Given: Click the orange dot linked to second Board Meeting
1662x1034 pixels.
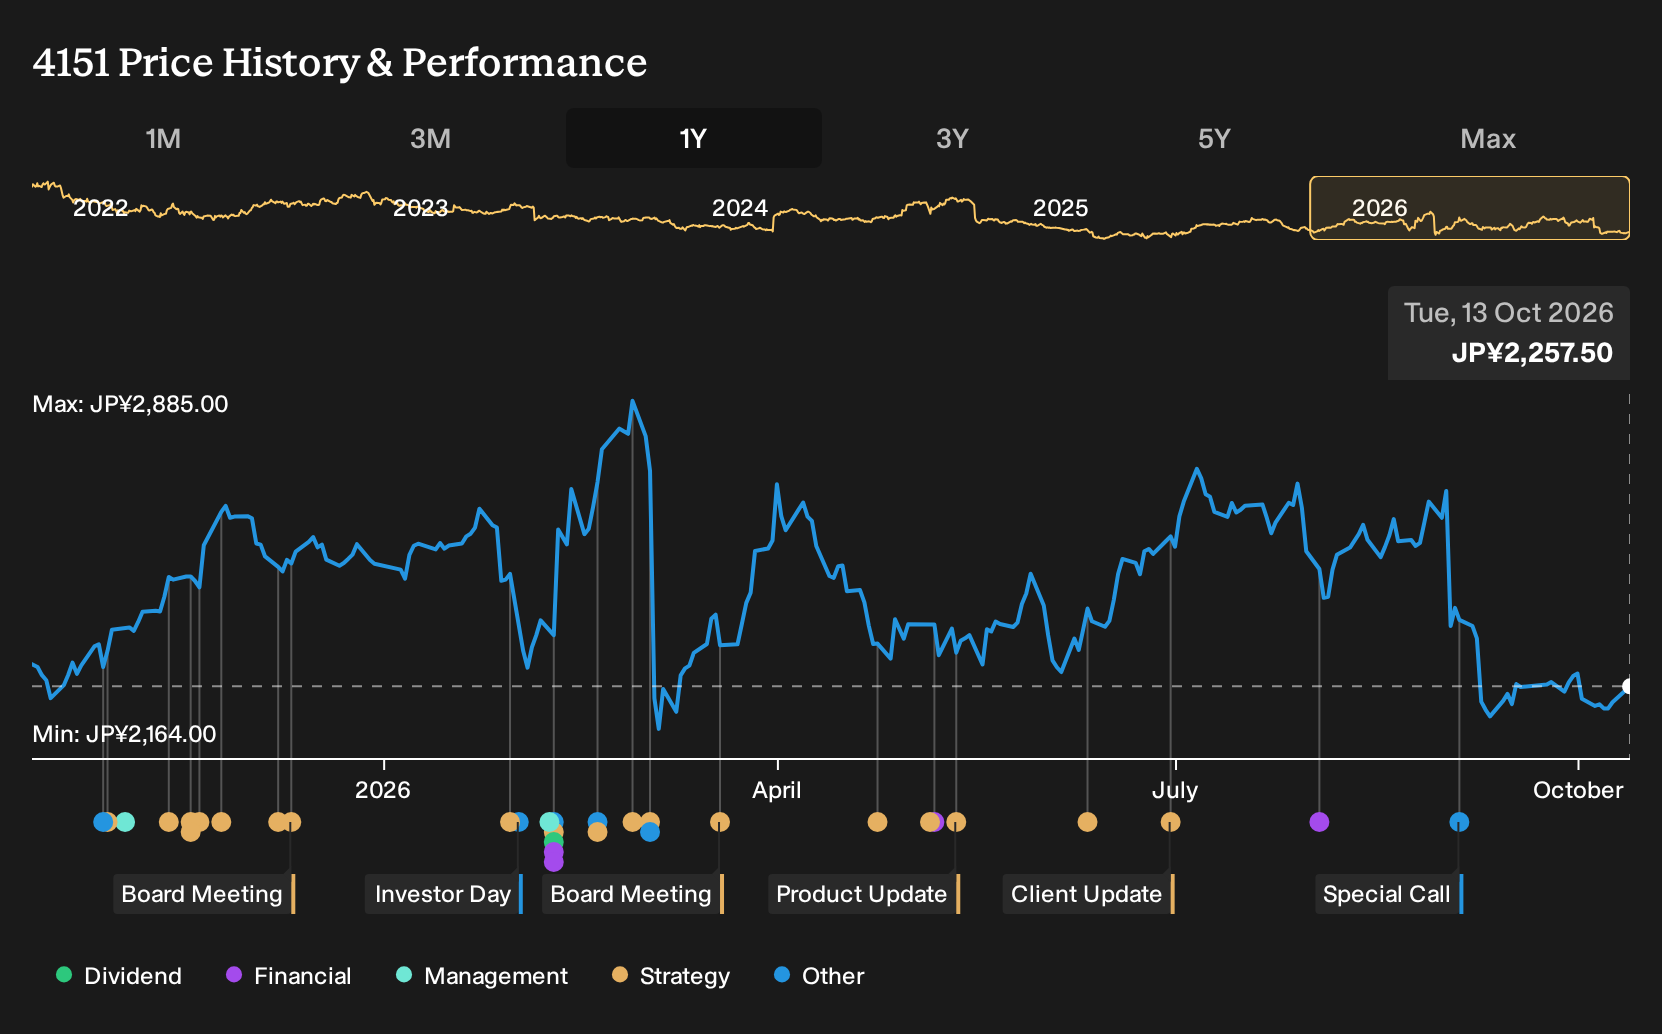Looking at the screenshot, I should 720,822.
